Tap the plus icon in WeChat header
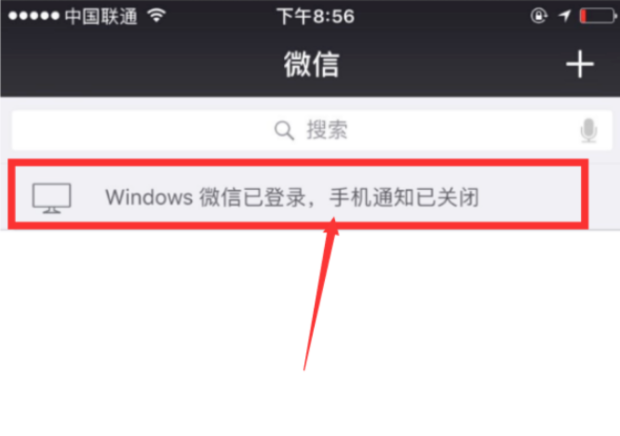This screenshot has height=436, width=620. pos(580,64)
